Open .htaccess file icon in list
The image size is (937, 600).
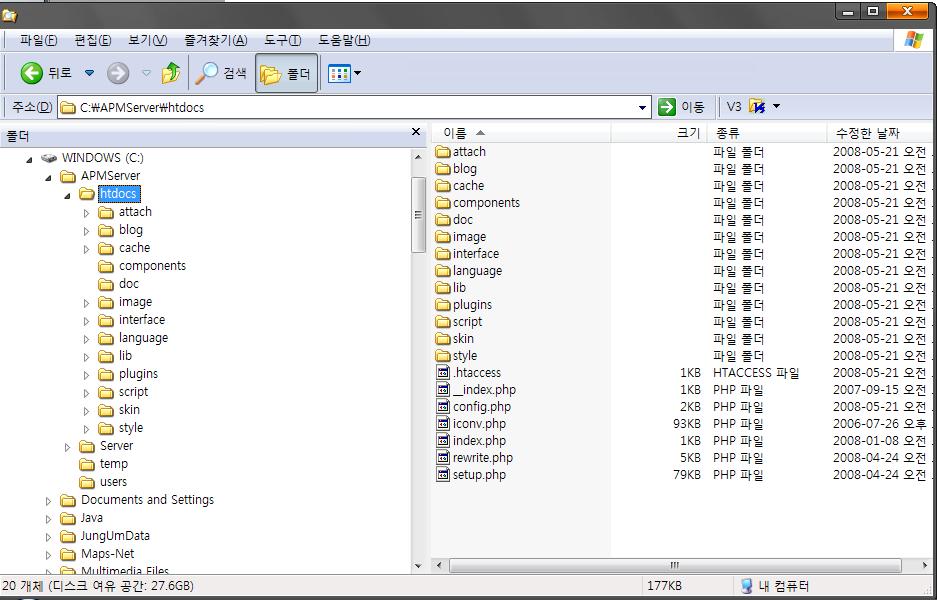pyautogui.click(x=443, y=372)
